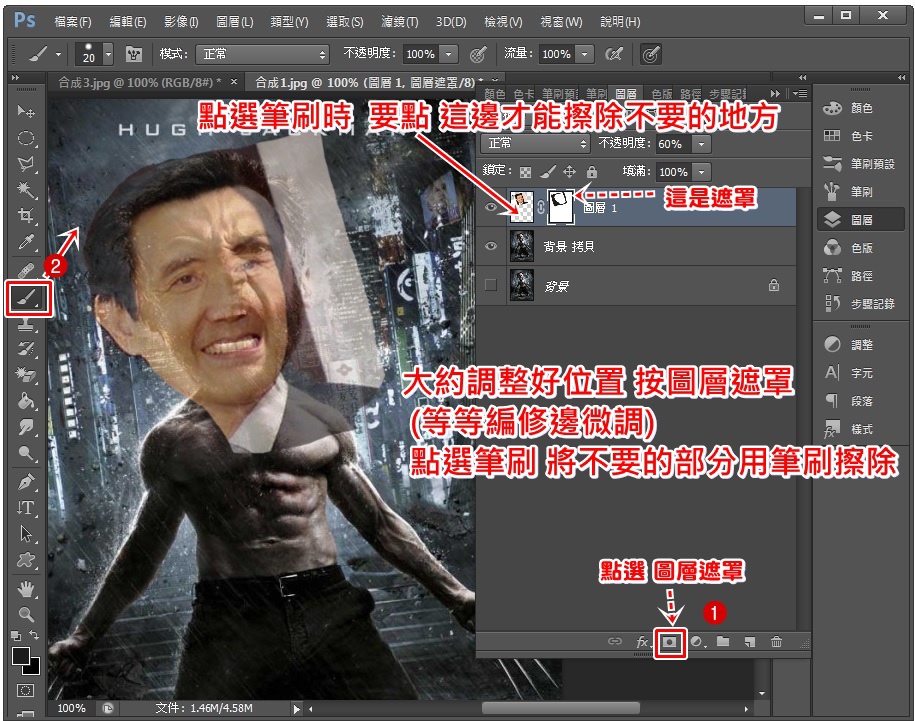Select the Polygonal Lasso tool
Screen dimensions: 915x721
point(26,164)
